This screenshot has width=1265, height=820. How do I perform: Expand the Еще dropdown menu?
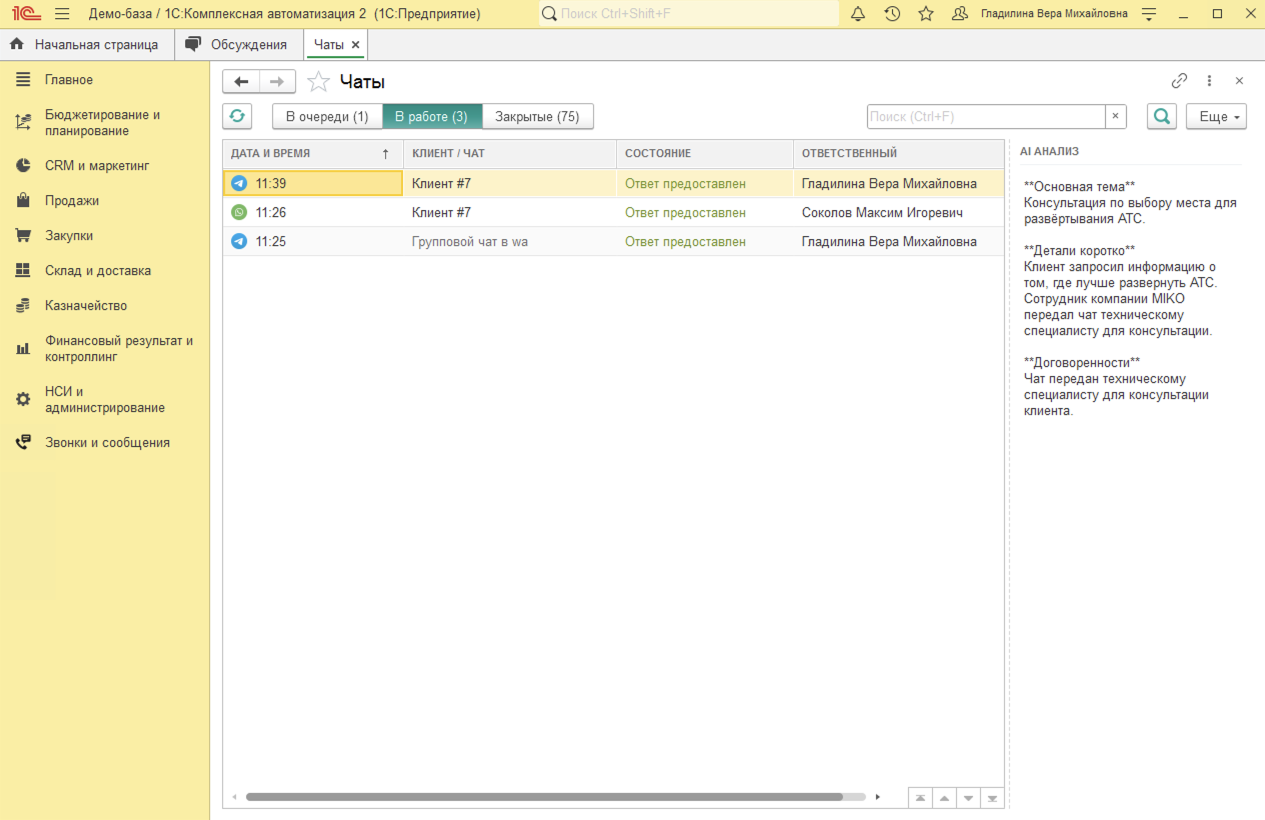click(1216, 116)
